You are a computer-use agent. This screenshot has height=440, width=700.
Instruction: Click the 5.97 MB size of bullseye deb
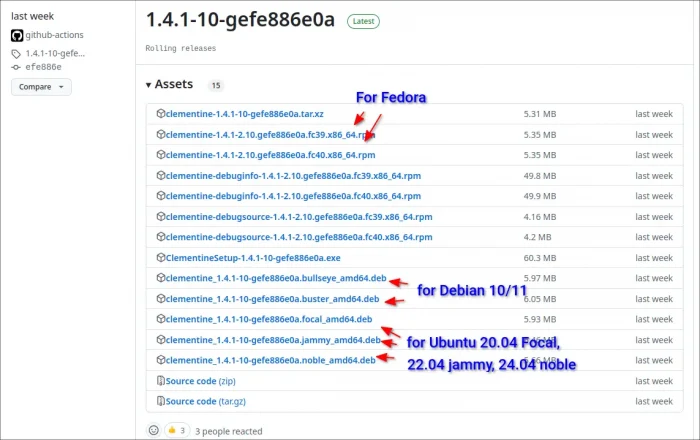pos(540,278)
